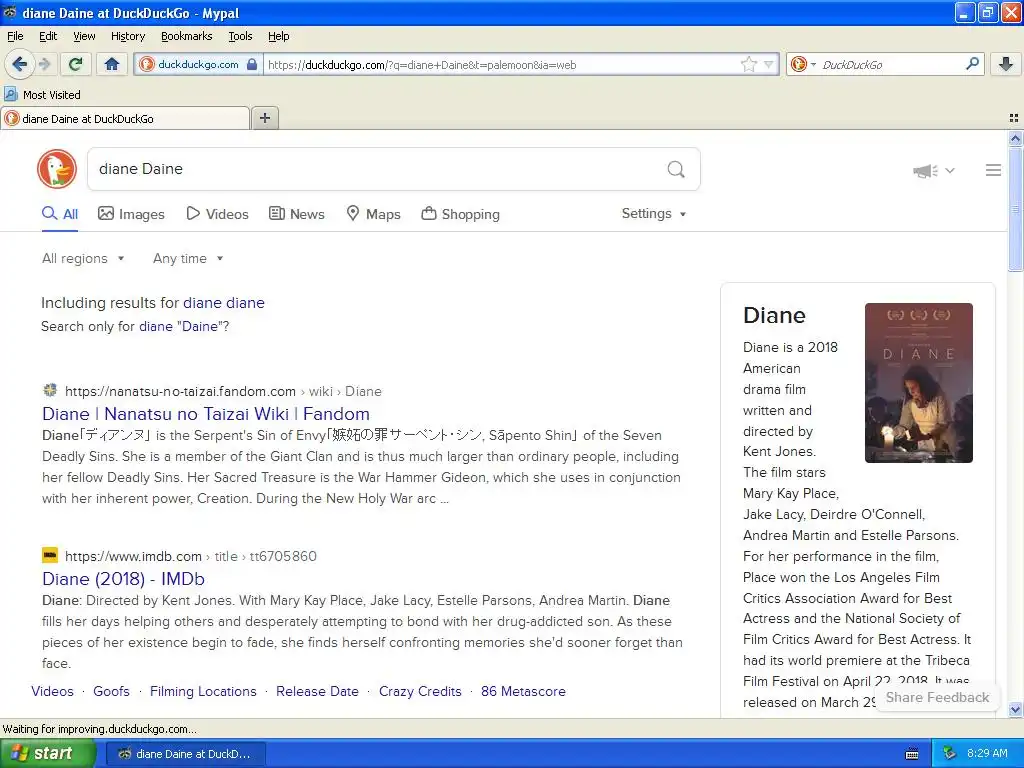Viewport: 1024px width, 768px height.
Task: Open the browser Home page button
Action: coord(112,64)
